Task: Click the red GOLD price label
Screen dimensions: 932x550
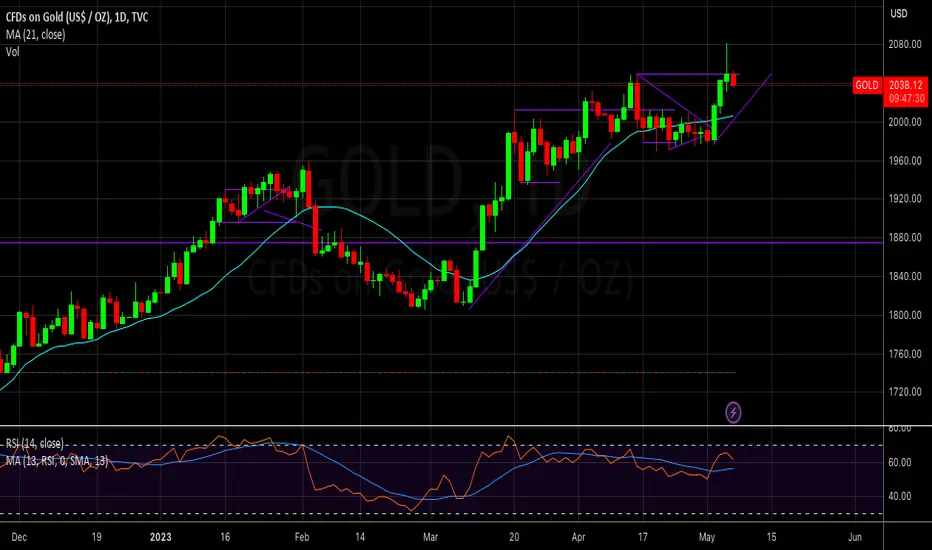Action: coord(867,86)
